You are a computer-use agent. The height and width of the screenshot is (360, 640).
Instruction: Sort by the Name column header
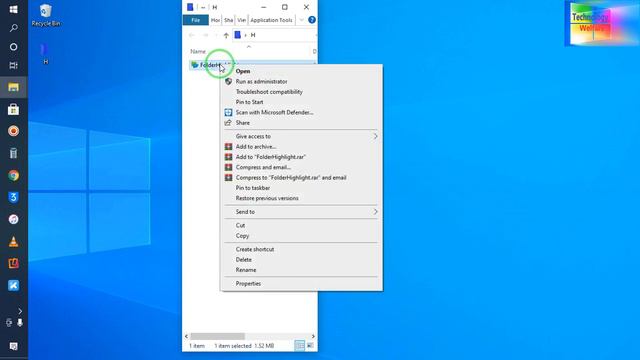point(198,51)
